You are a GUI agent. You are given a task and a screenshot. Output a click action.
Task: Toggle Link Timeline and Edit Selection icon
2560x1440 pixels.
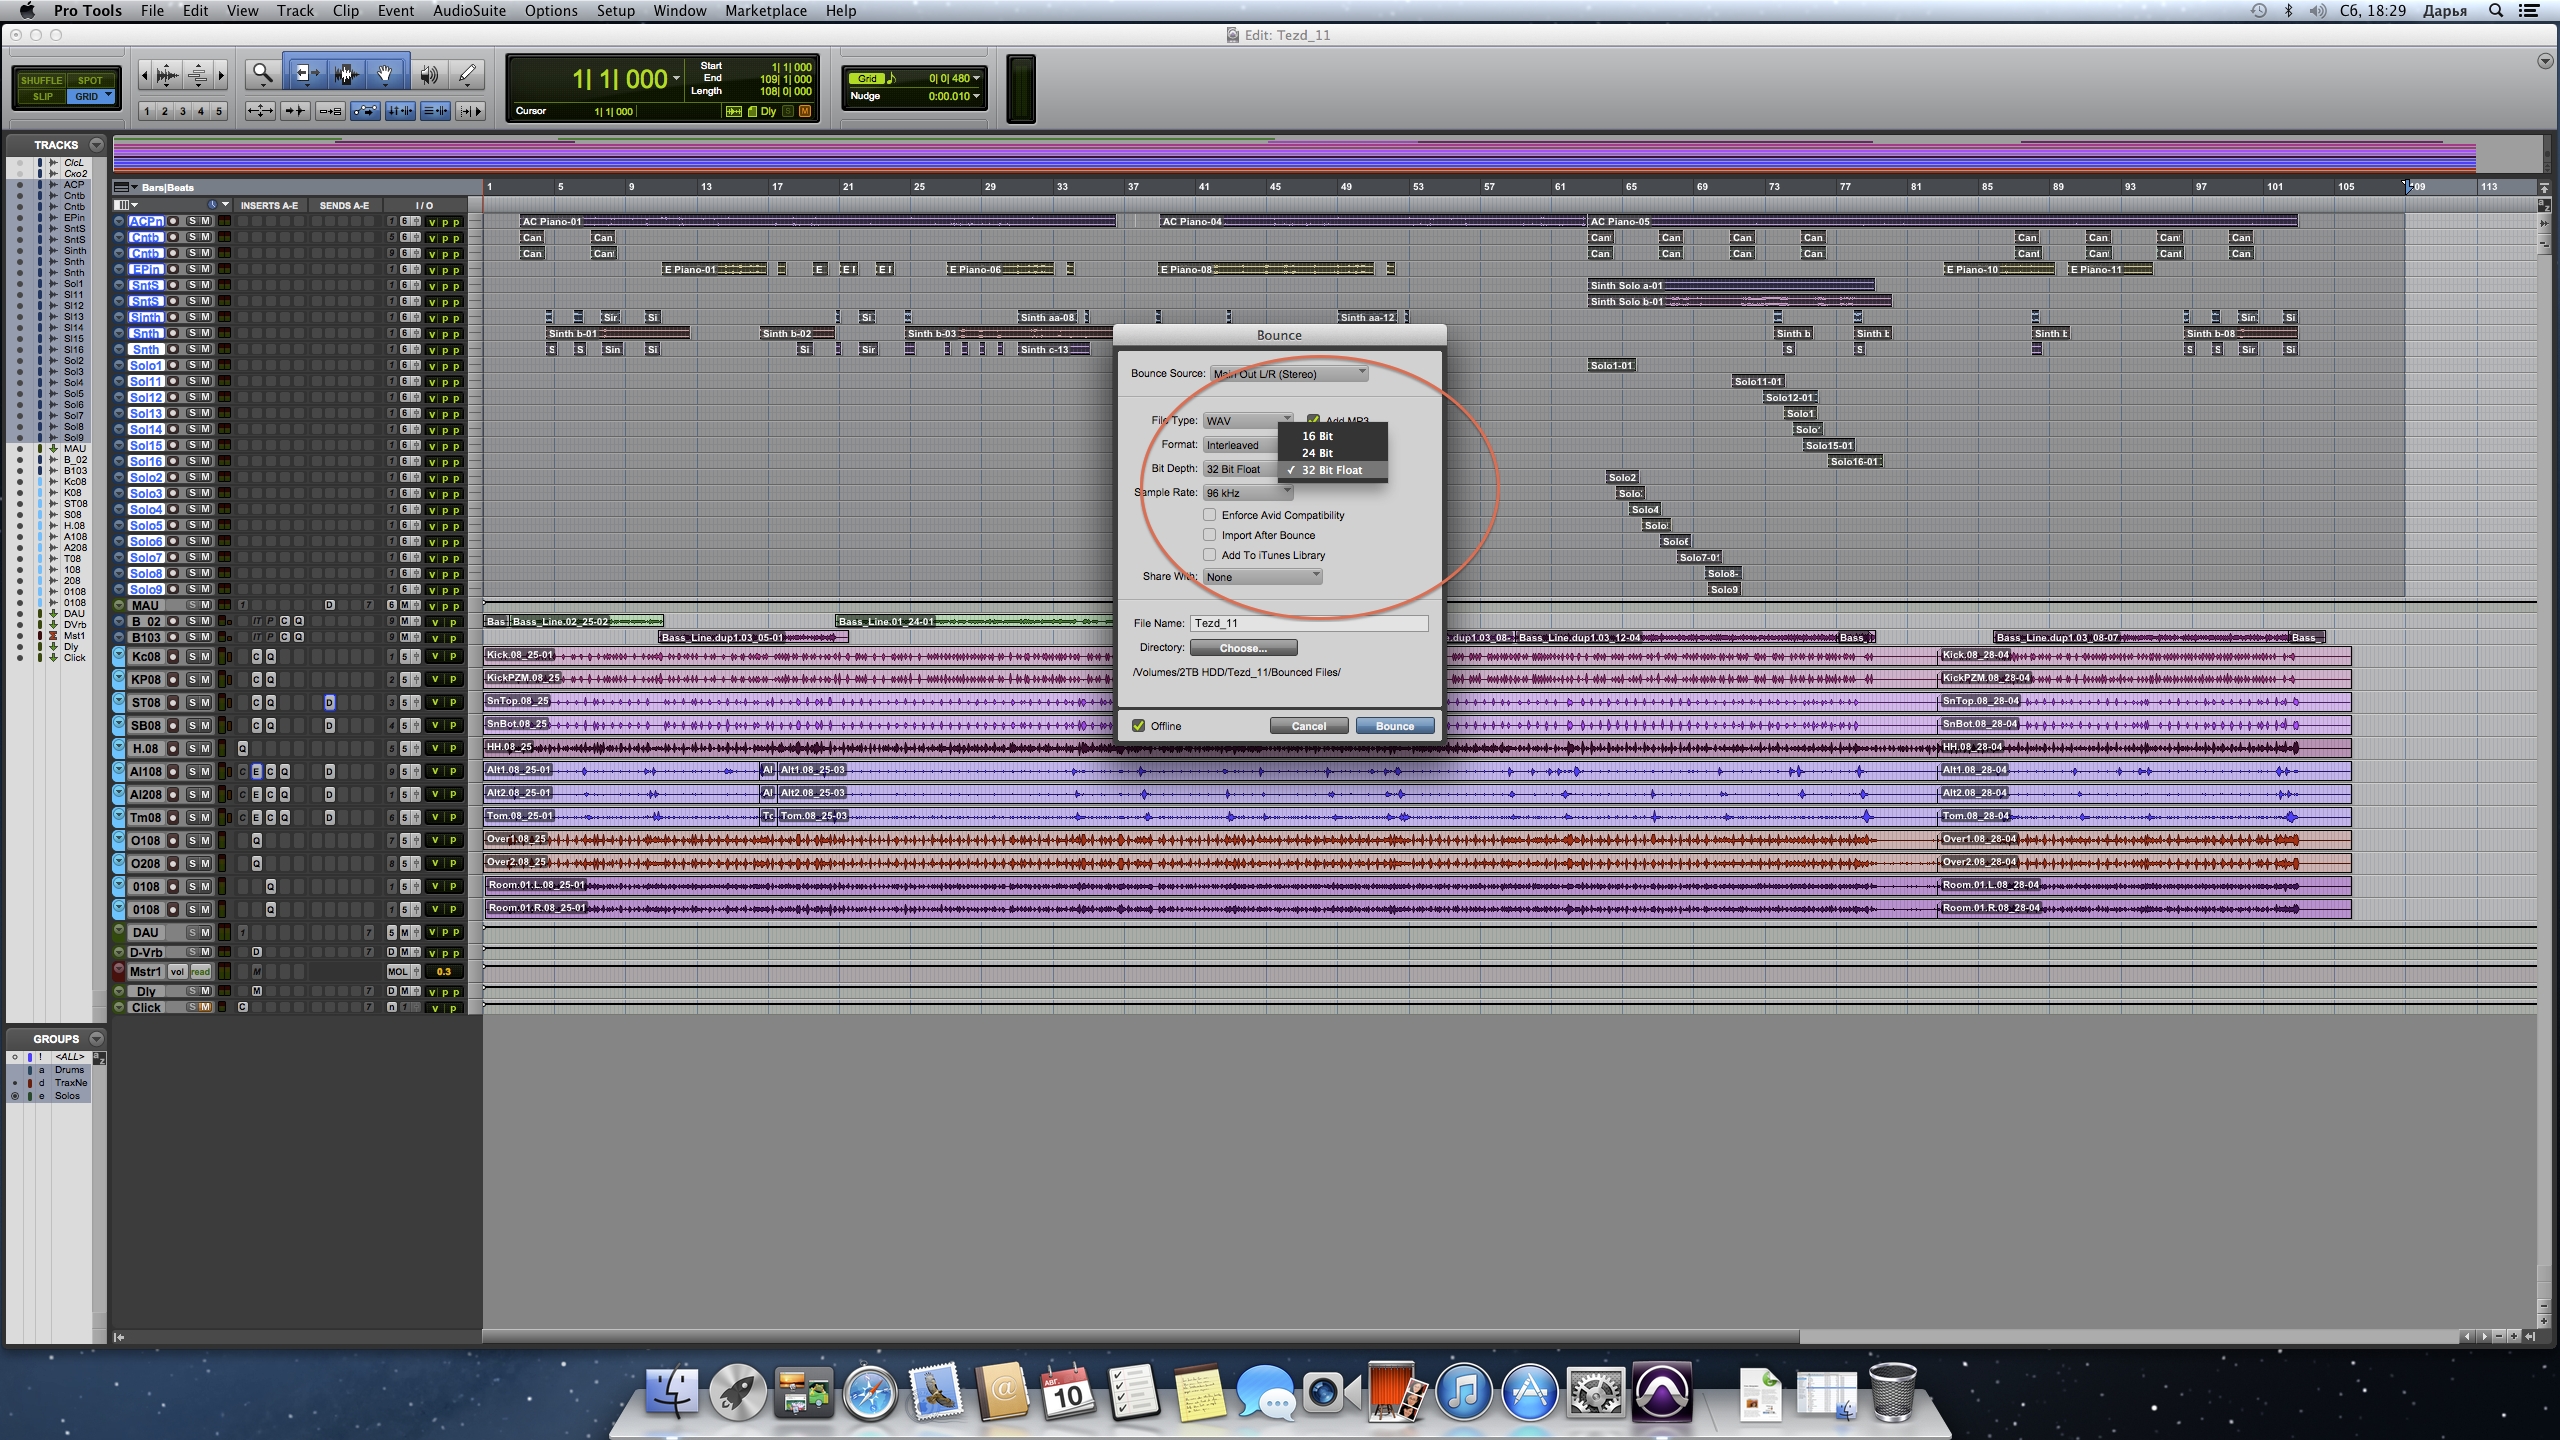400,111
